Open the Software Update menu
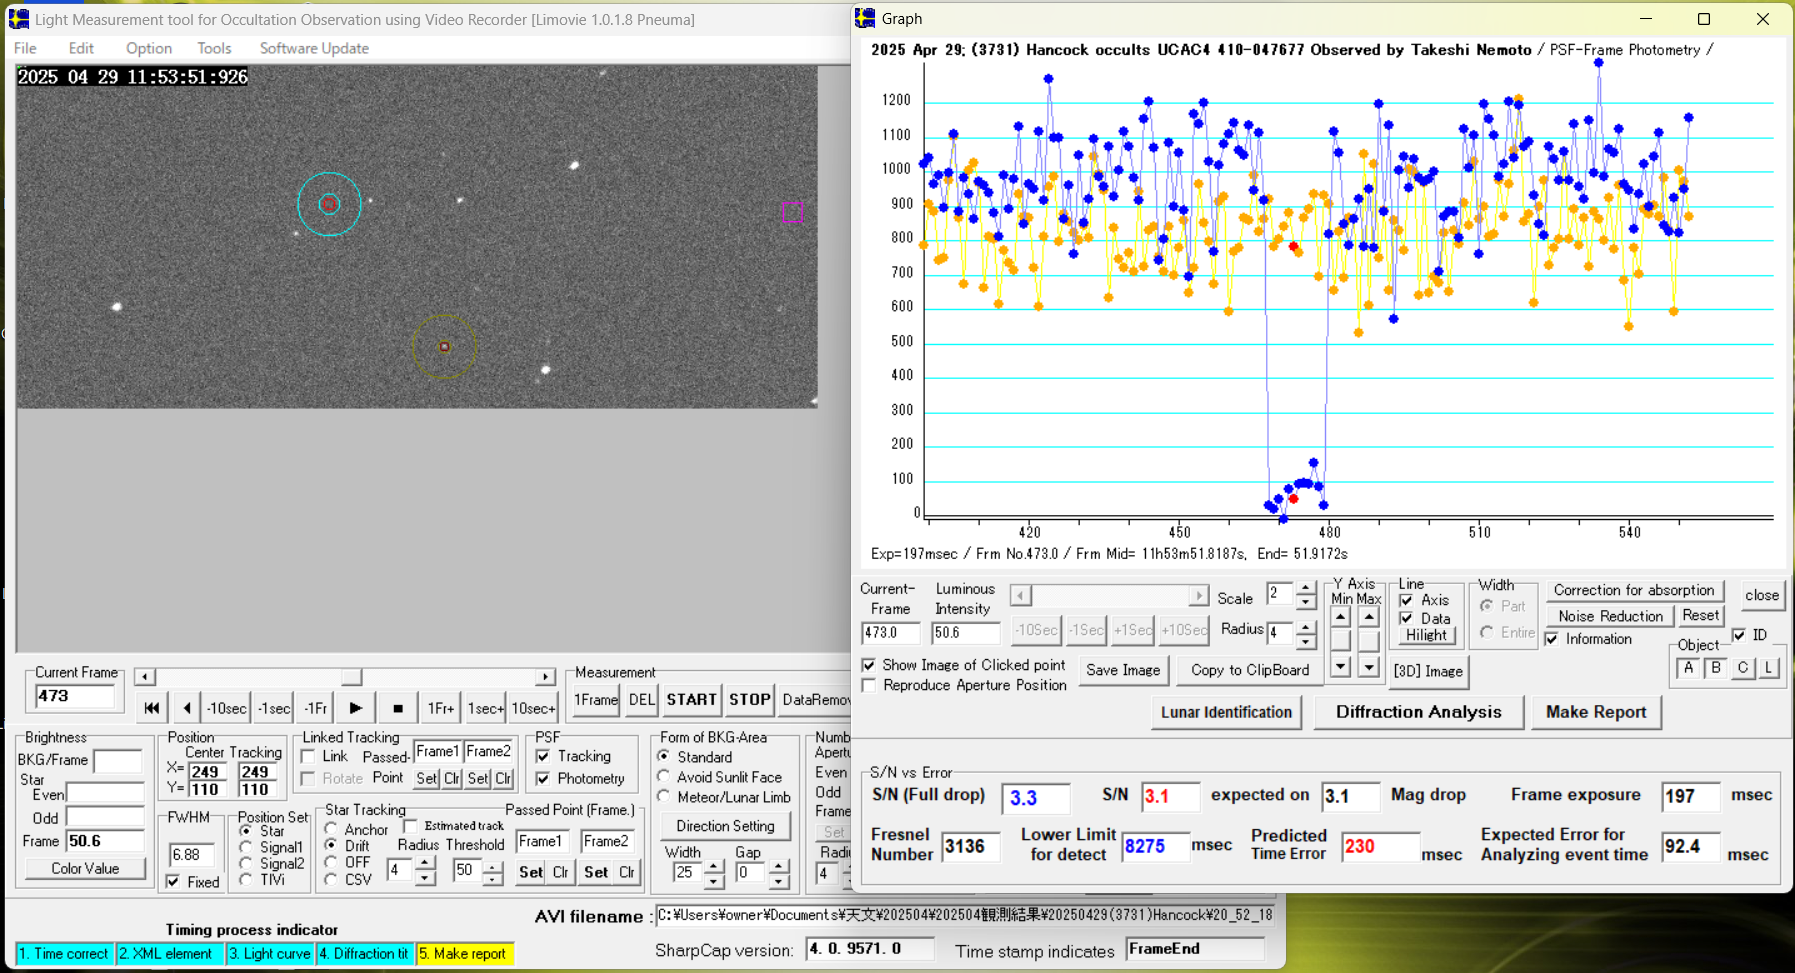The height and width of the screenshot is (973, 1795). click(314, 48)
